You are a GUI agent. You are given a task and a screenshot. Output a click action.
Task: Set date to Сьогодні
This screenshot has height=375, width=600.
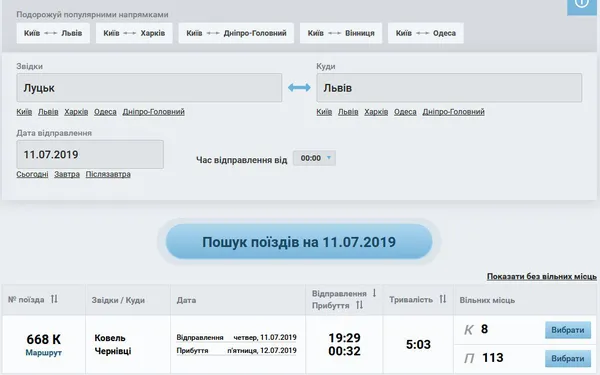32,174
